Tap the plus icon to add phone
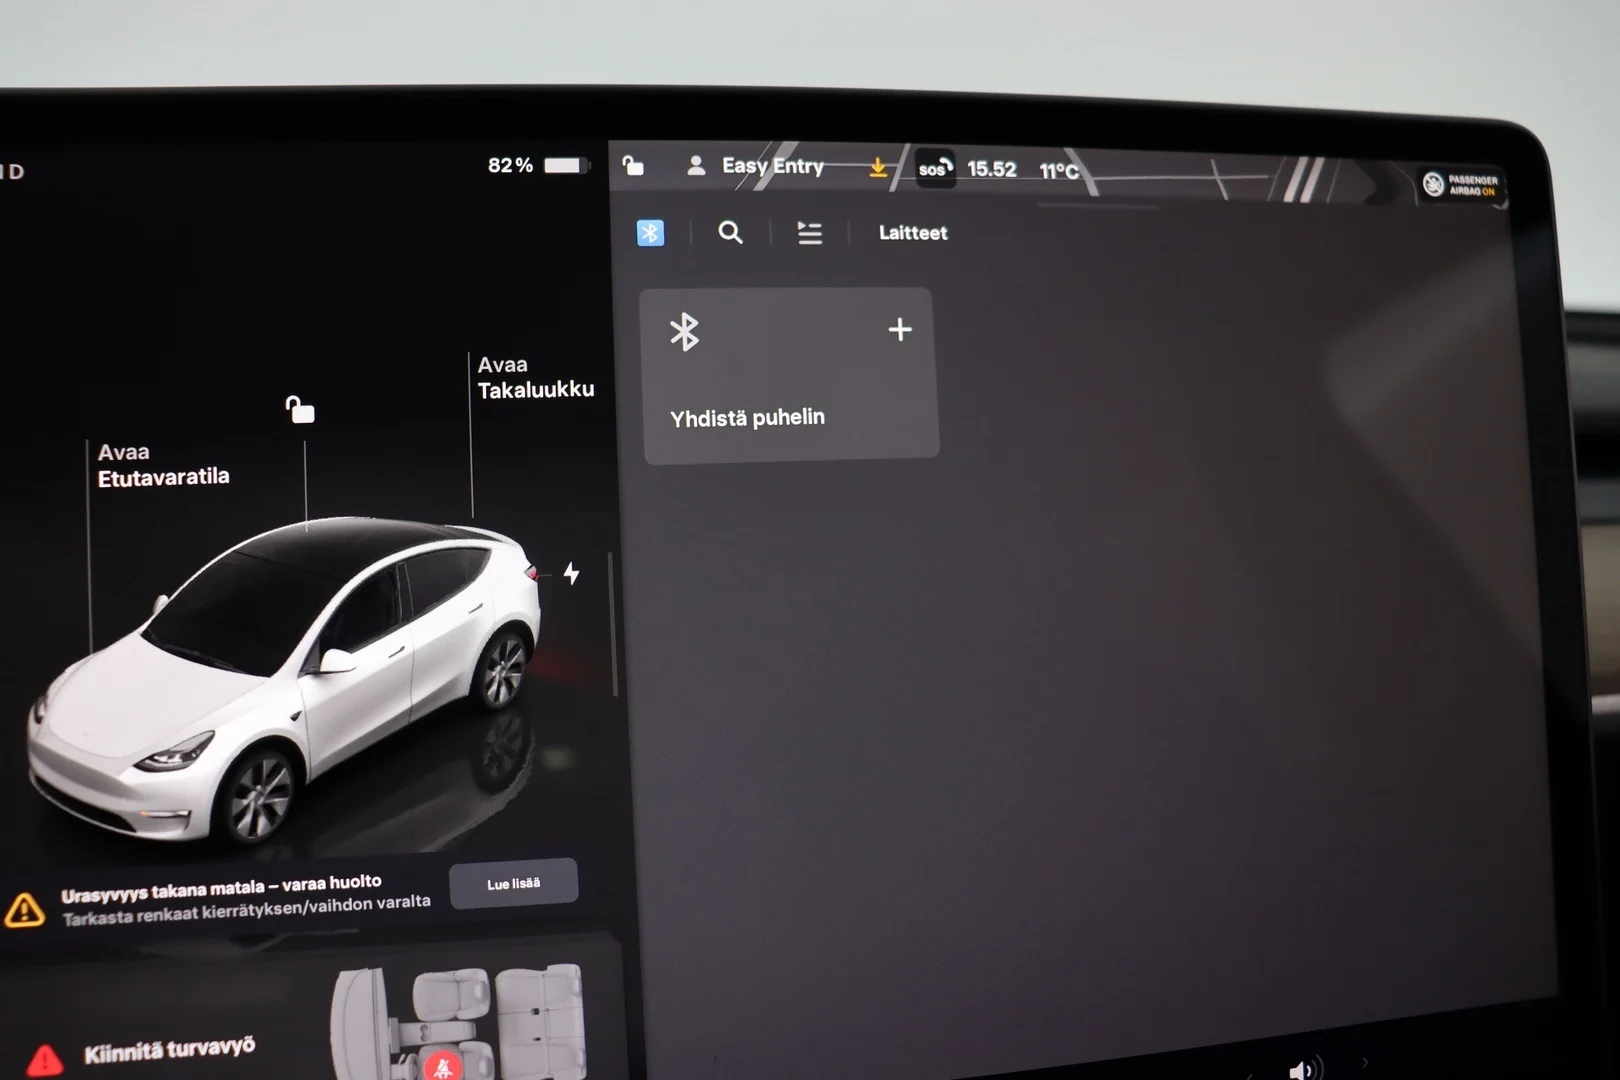 point(900,329)
